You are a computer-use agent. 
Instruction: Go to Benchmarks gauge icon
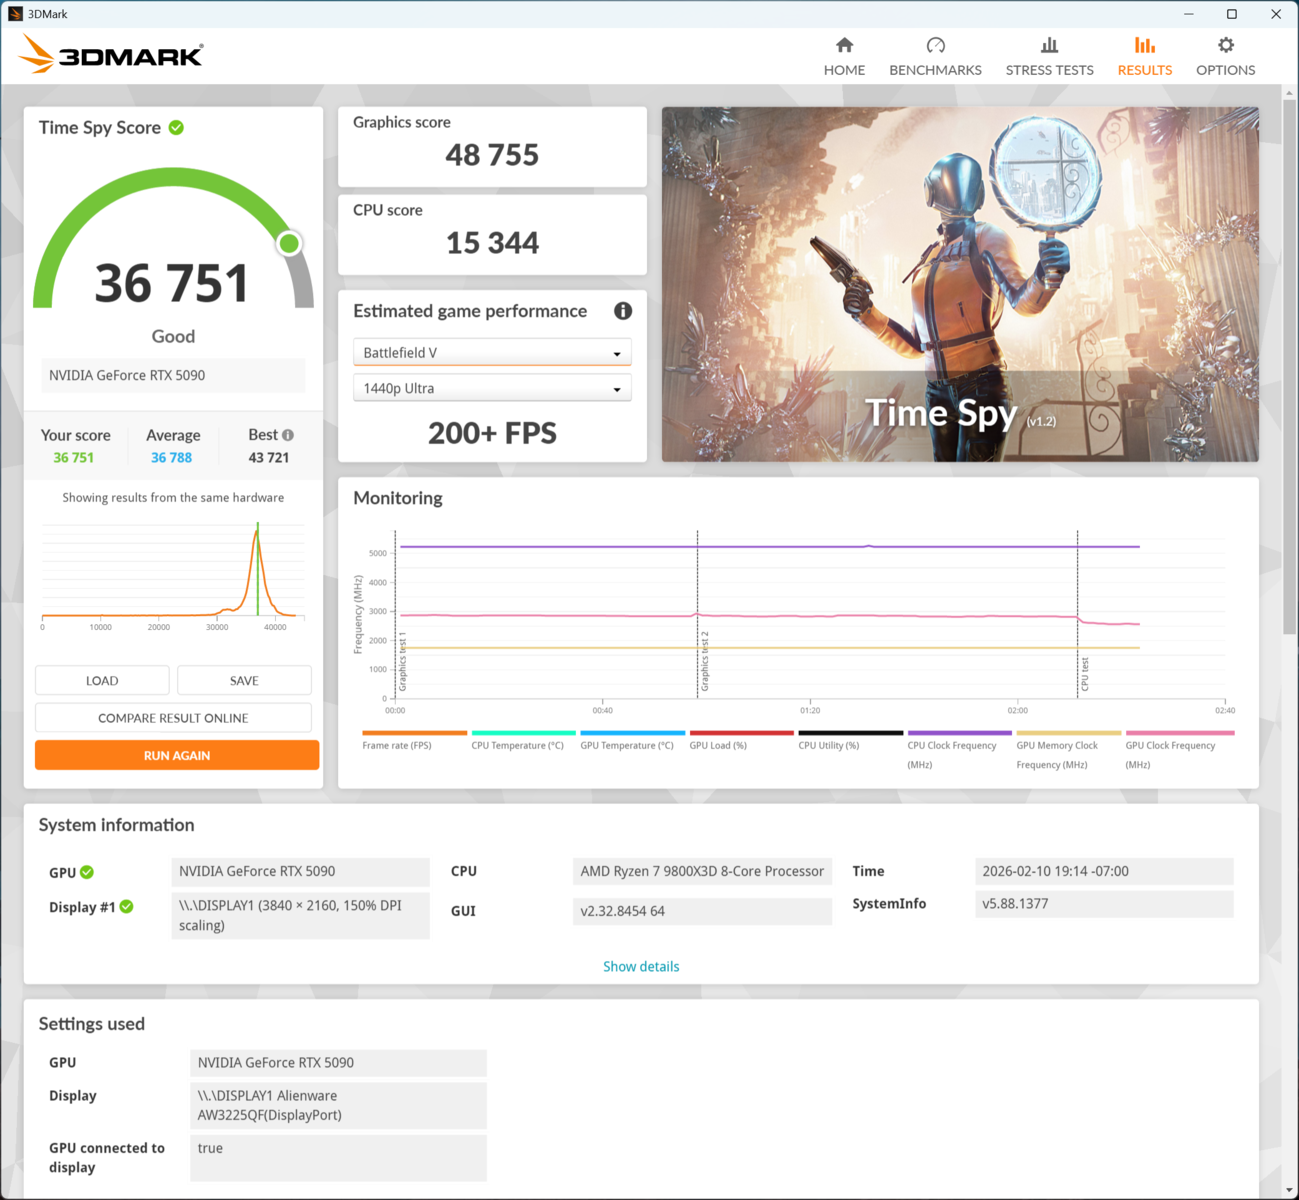tap(935, 46)
